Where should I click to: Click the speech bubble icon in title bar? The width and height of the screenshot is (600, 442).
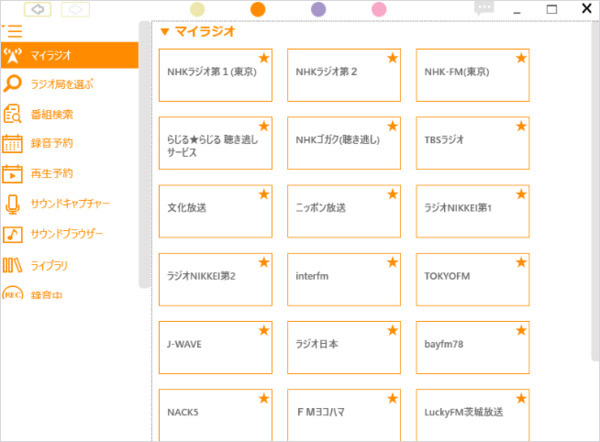tap(484, 8)
